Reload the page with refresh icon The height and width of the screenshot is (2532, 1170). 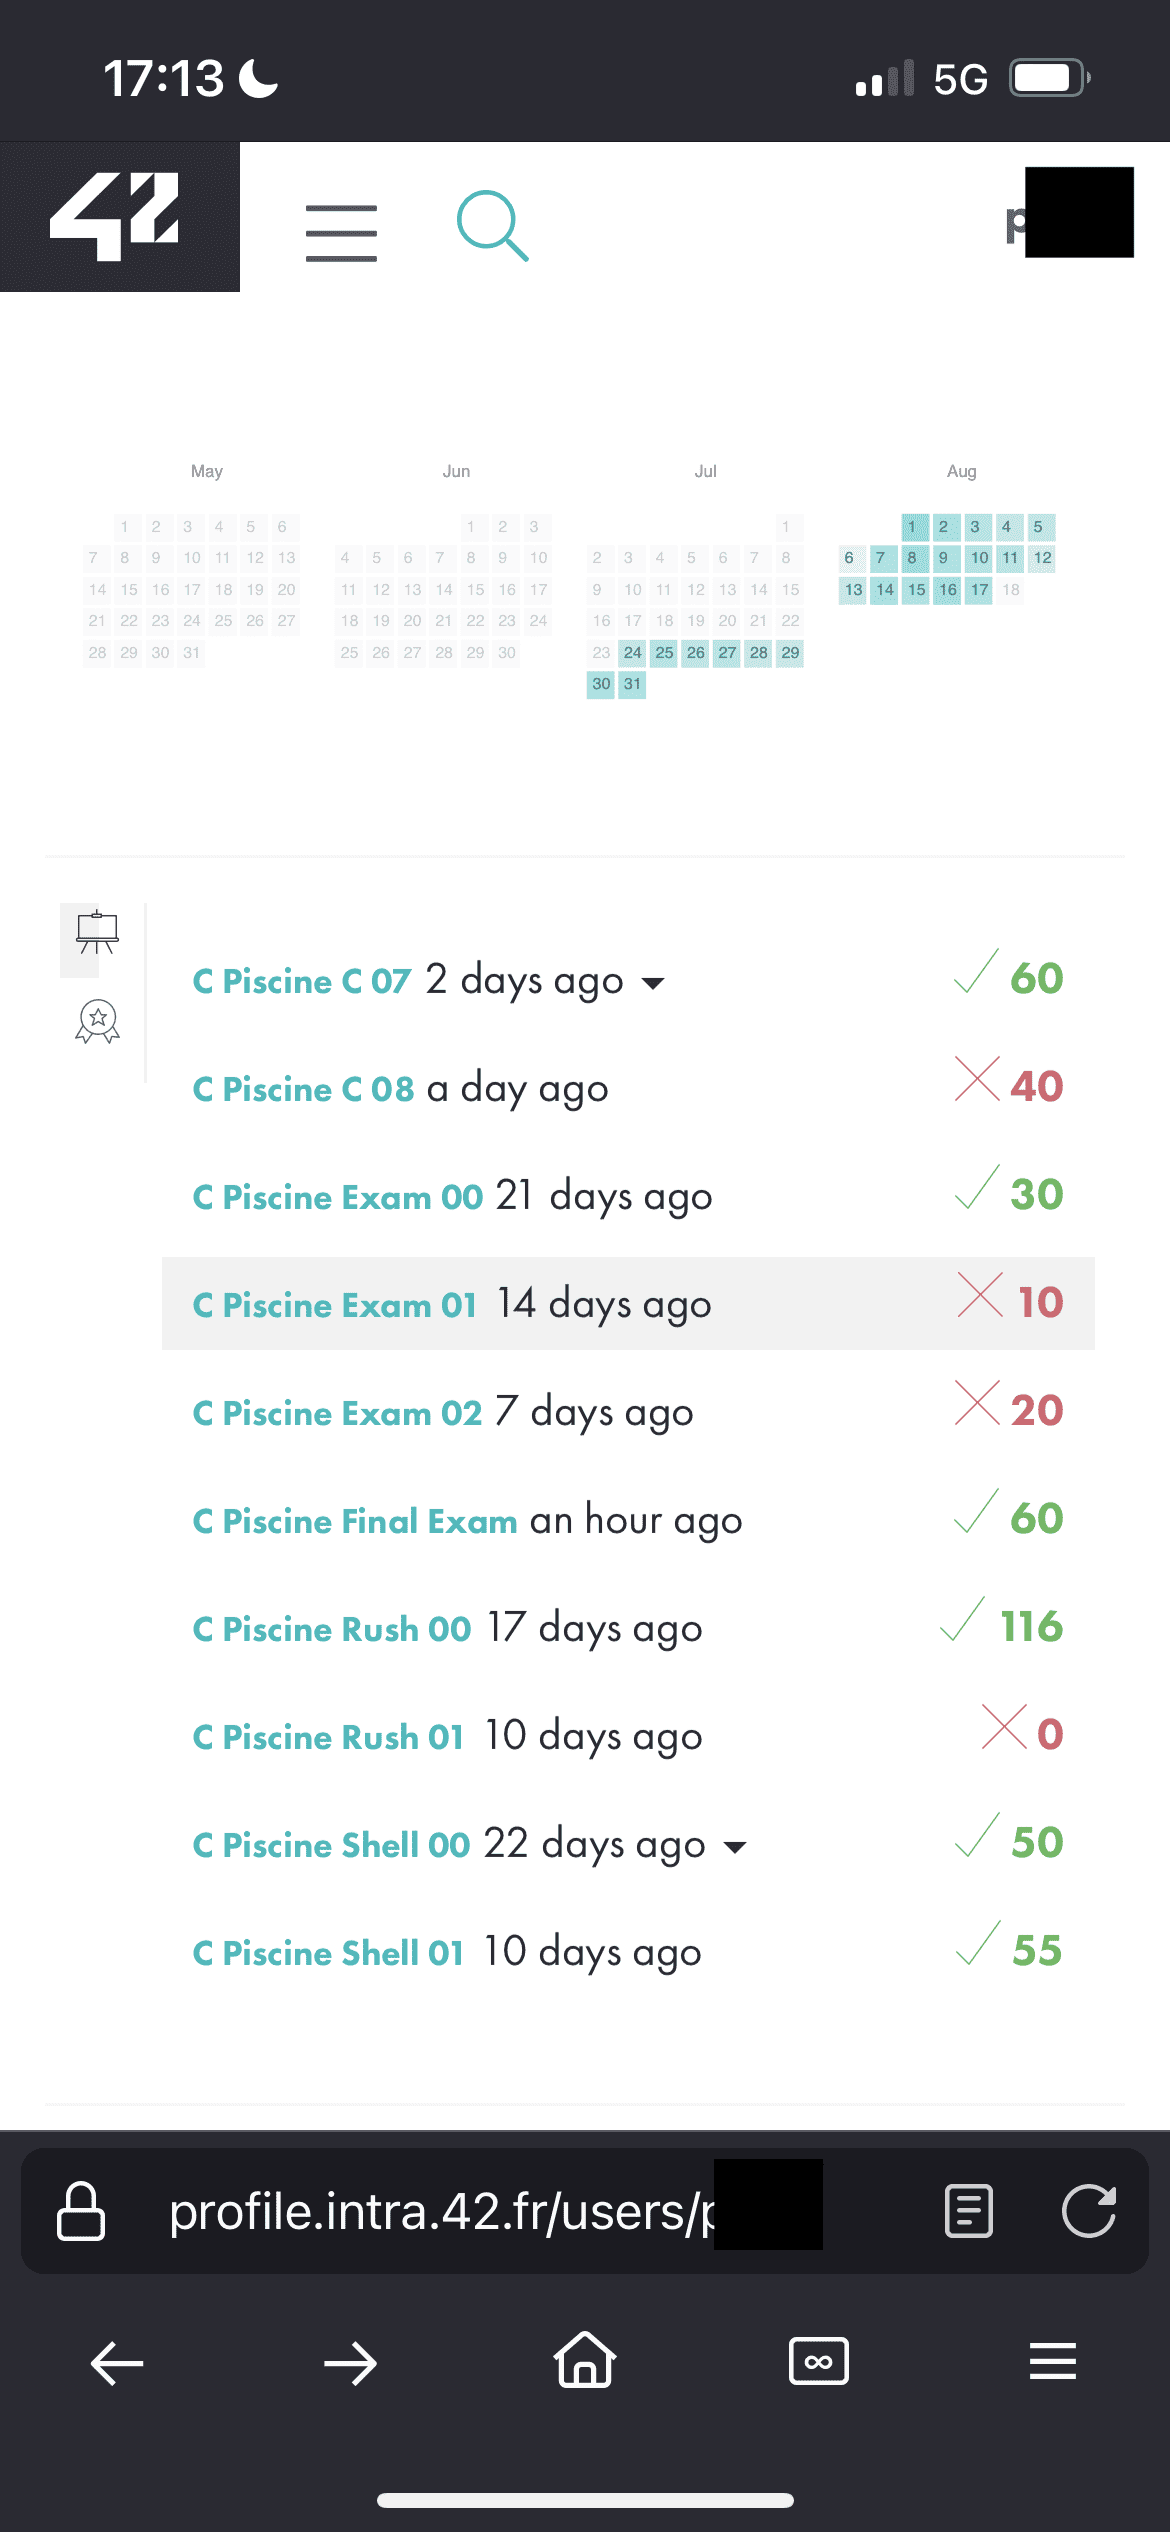(1089, 2211)
